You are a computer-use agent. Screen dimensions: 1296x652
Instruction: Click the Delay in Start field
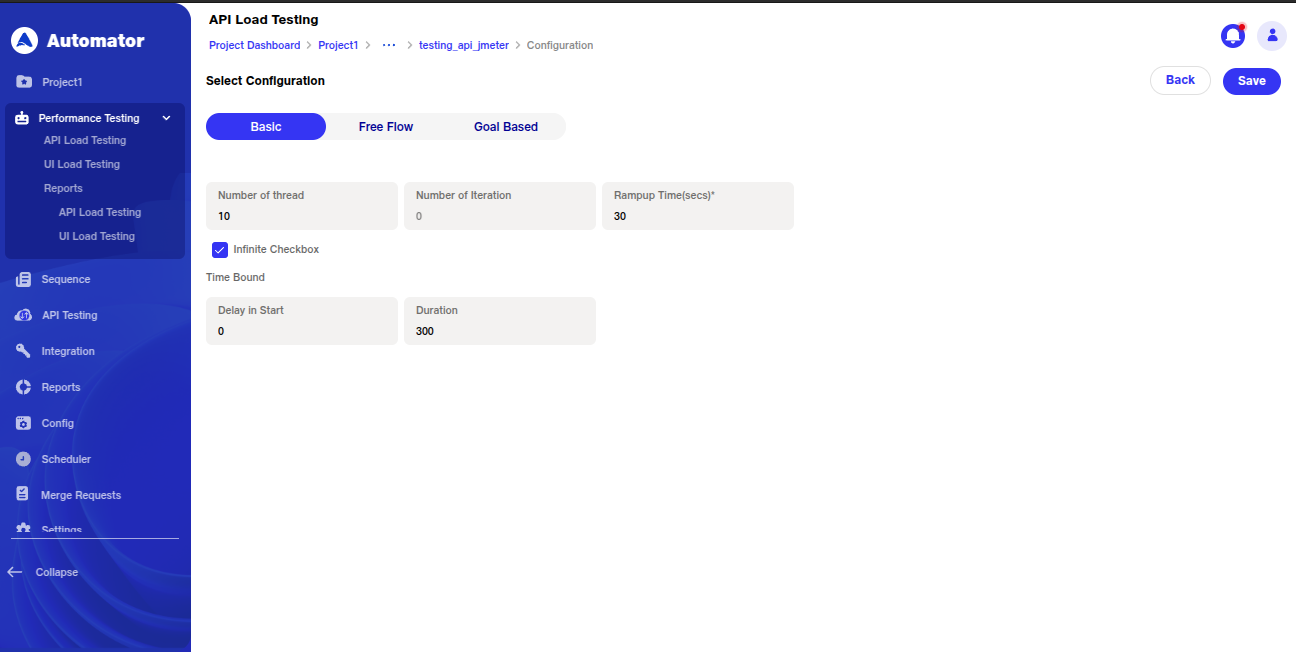click(302, 321)
